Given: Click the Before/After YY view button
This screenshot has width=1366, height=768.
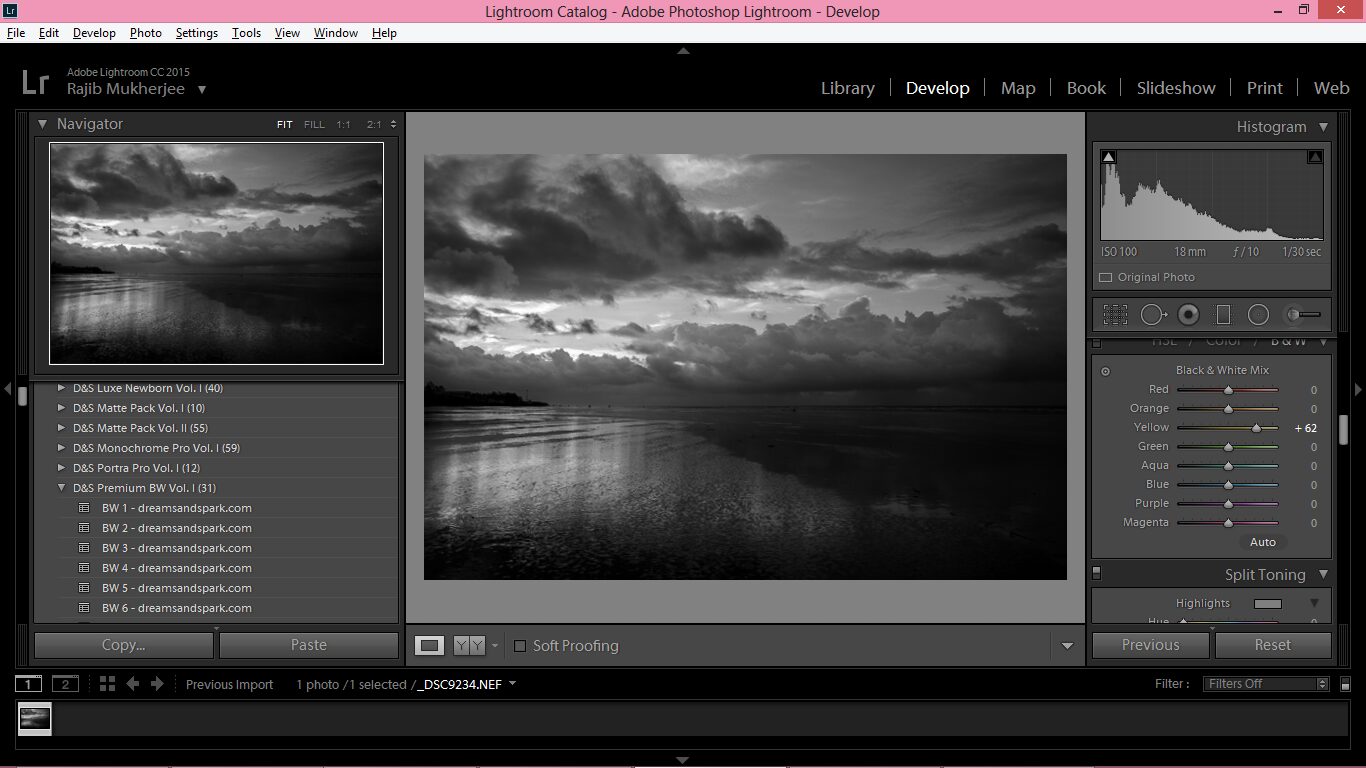Looking at the screenshot, I should (469, 646).
